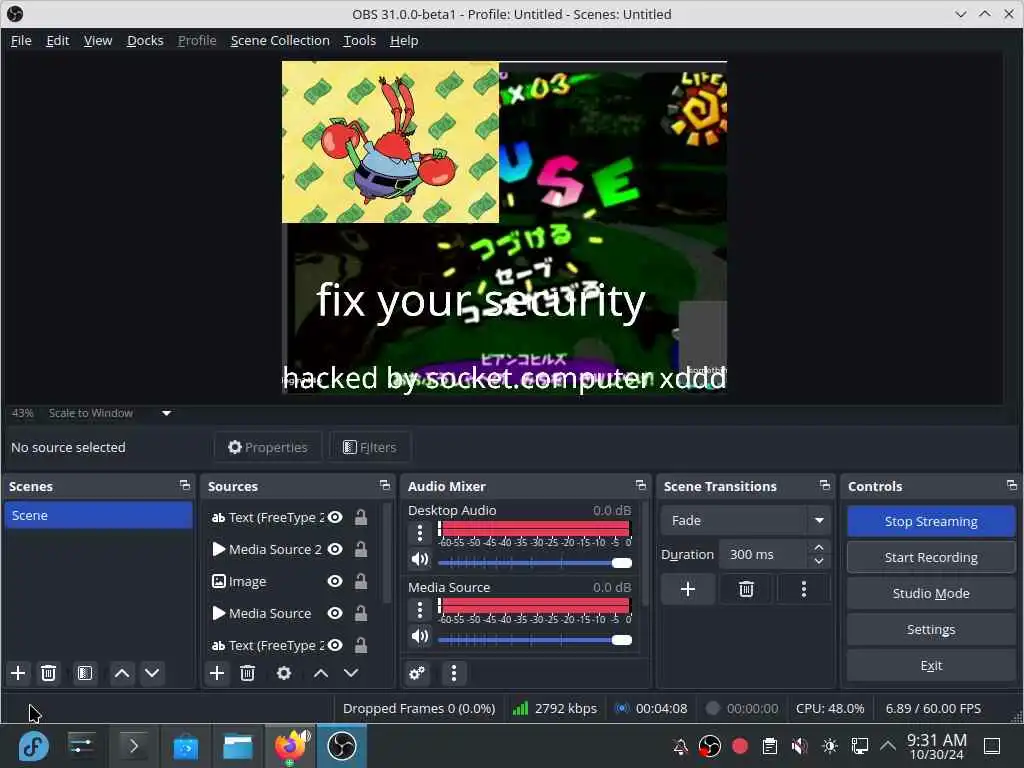Open the Fade transition dropdown
This screenshot has width=1024, height=768.
746,520
